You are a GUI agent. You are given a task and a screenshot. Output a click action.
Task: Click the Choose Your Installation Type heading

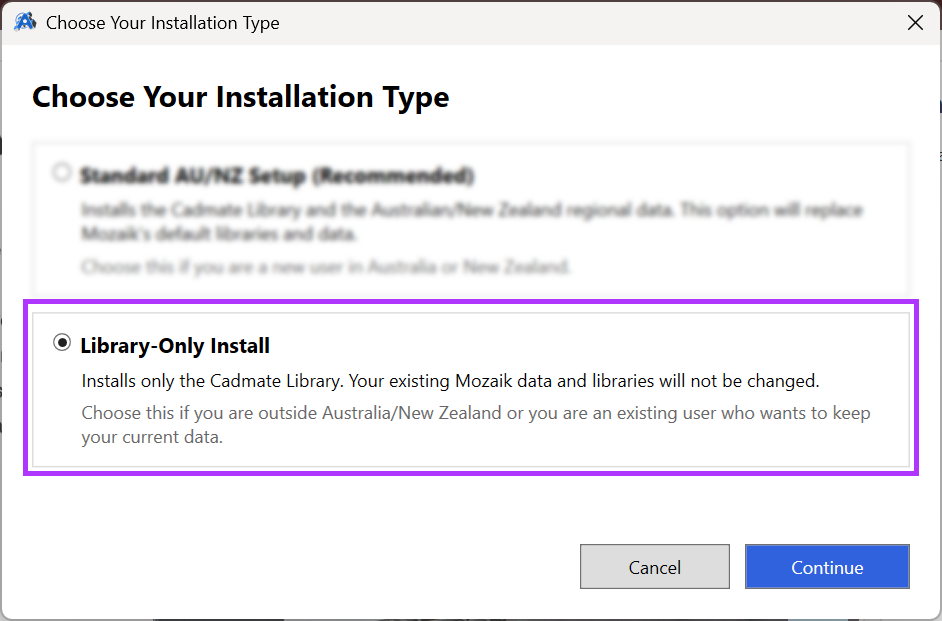point(240,97)
